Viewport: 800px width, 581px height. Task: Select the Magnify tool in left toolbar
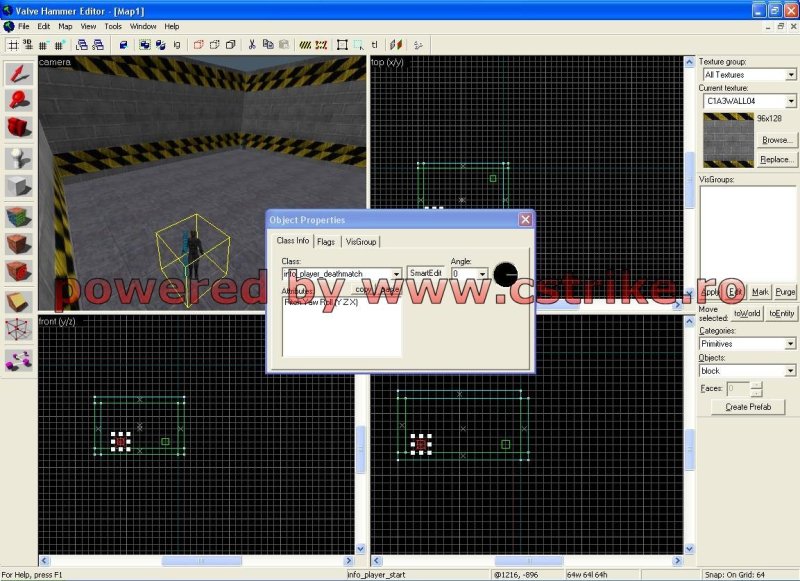19,100
